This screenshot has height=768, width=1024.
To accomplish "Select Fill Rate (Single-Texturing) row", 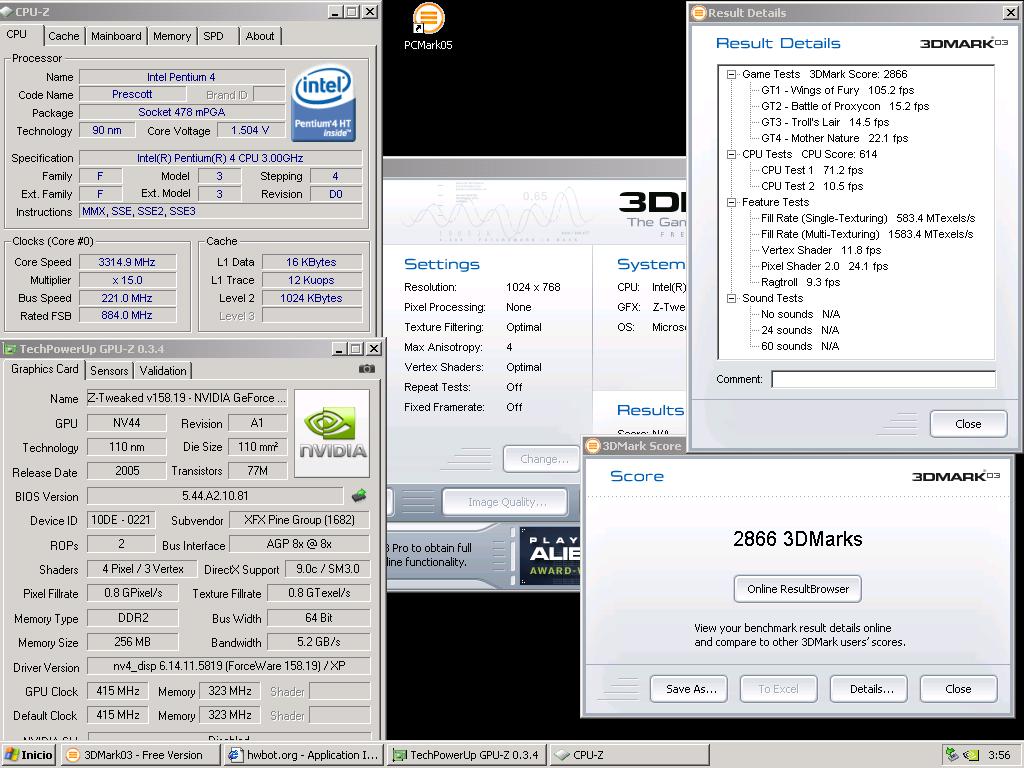I will pos(868,219).
